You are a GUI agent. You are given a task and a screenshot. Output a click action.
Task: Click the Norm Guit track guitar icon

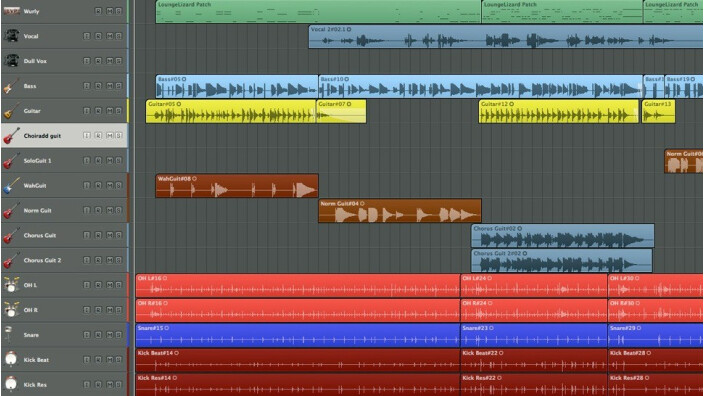point(12,210)
